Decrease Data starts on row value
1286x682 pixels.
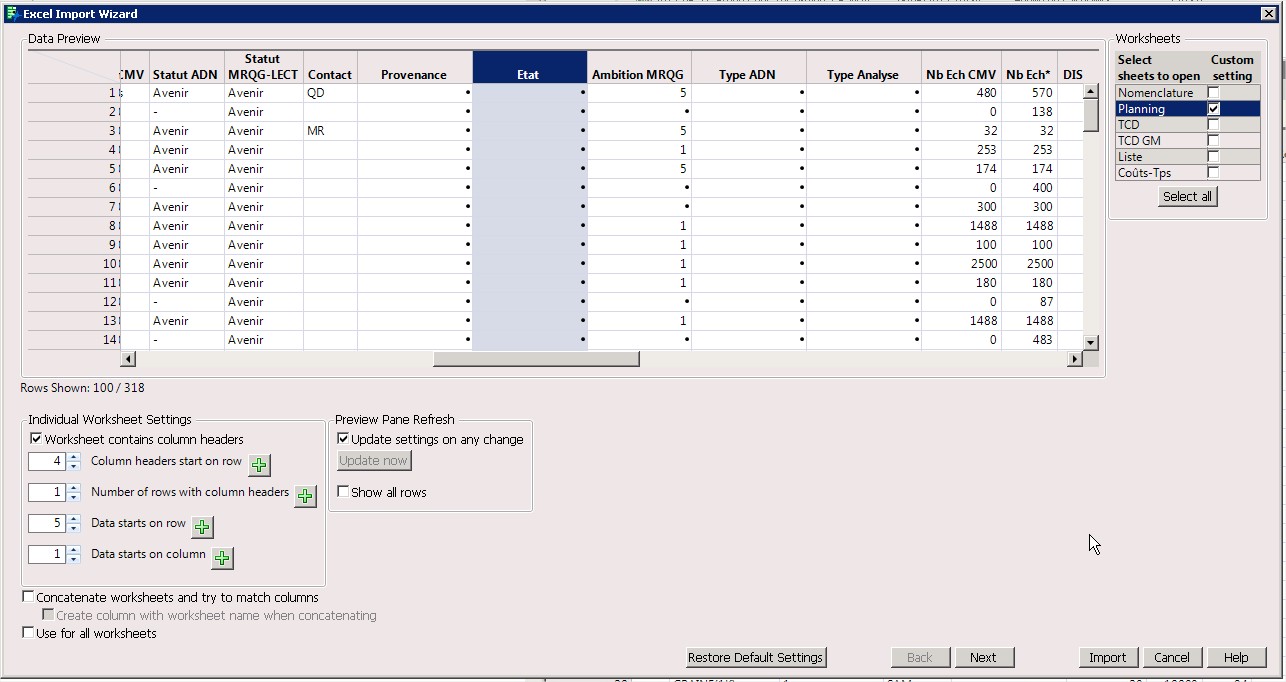click(74, 528)
